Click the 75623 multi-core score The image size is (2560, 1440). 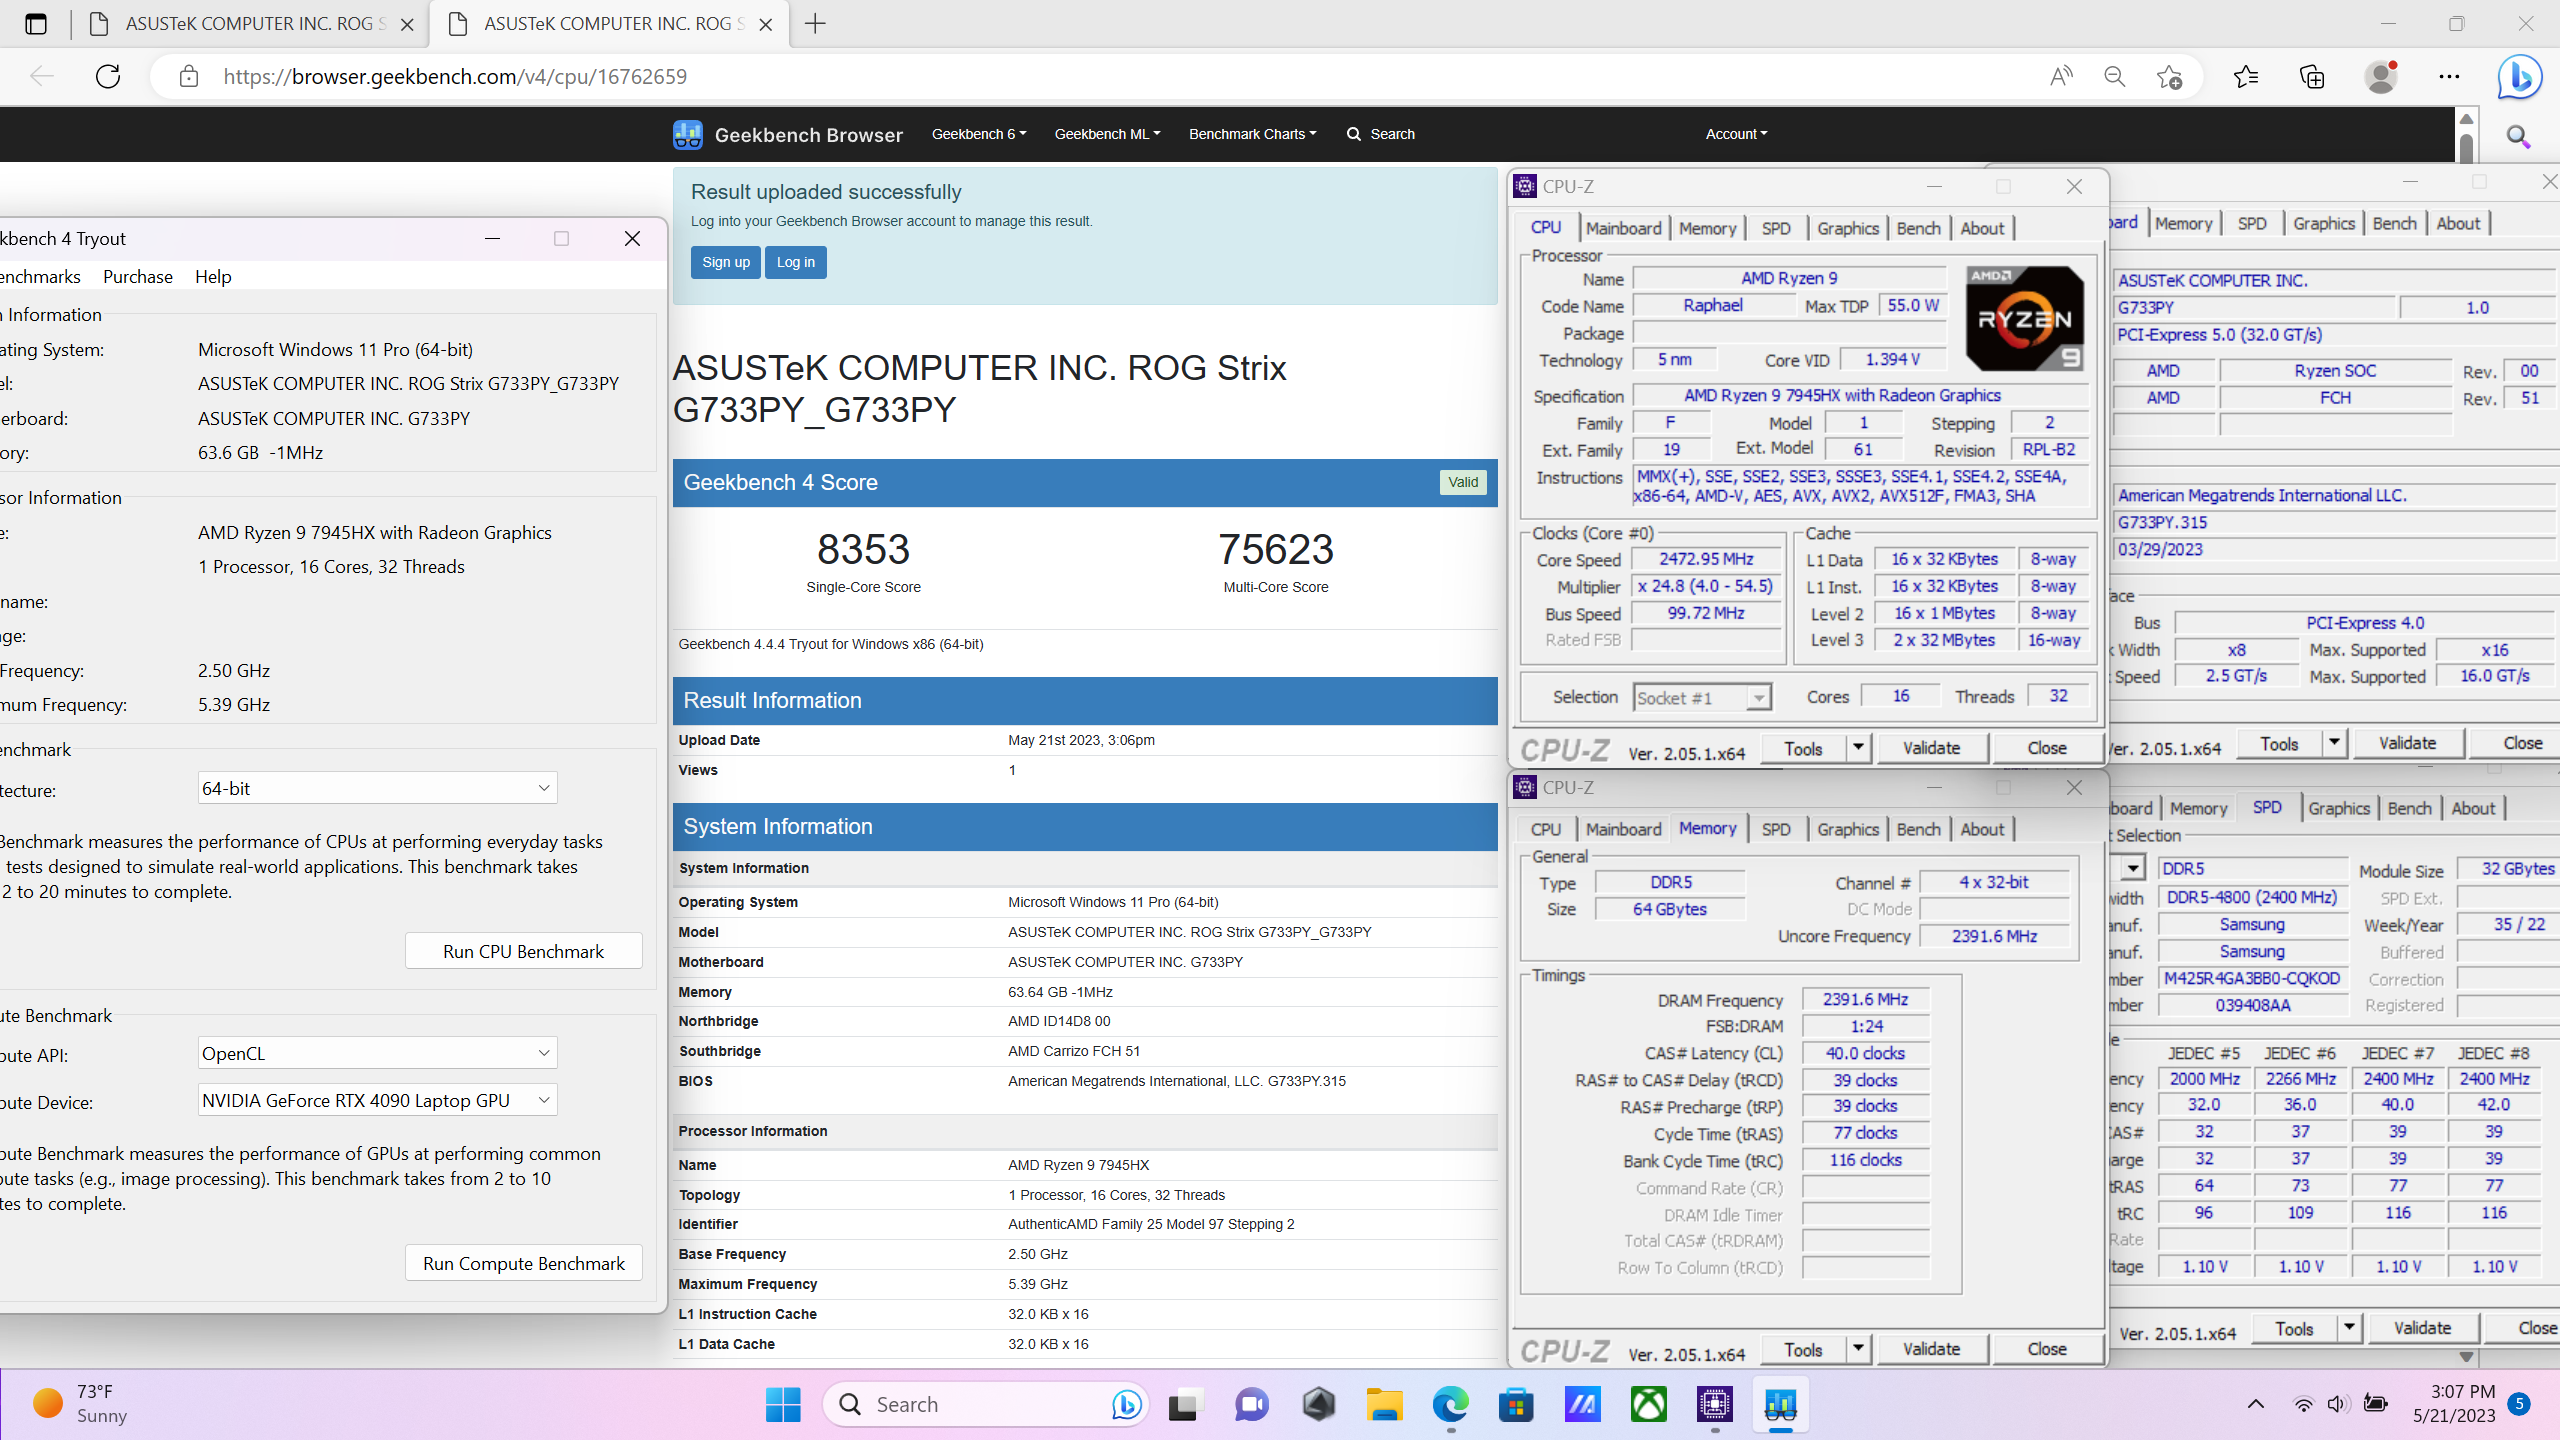pyautogui.click(x=1275, y=549)
